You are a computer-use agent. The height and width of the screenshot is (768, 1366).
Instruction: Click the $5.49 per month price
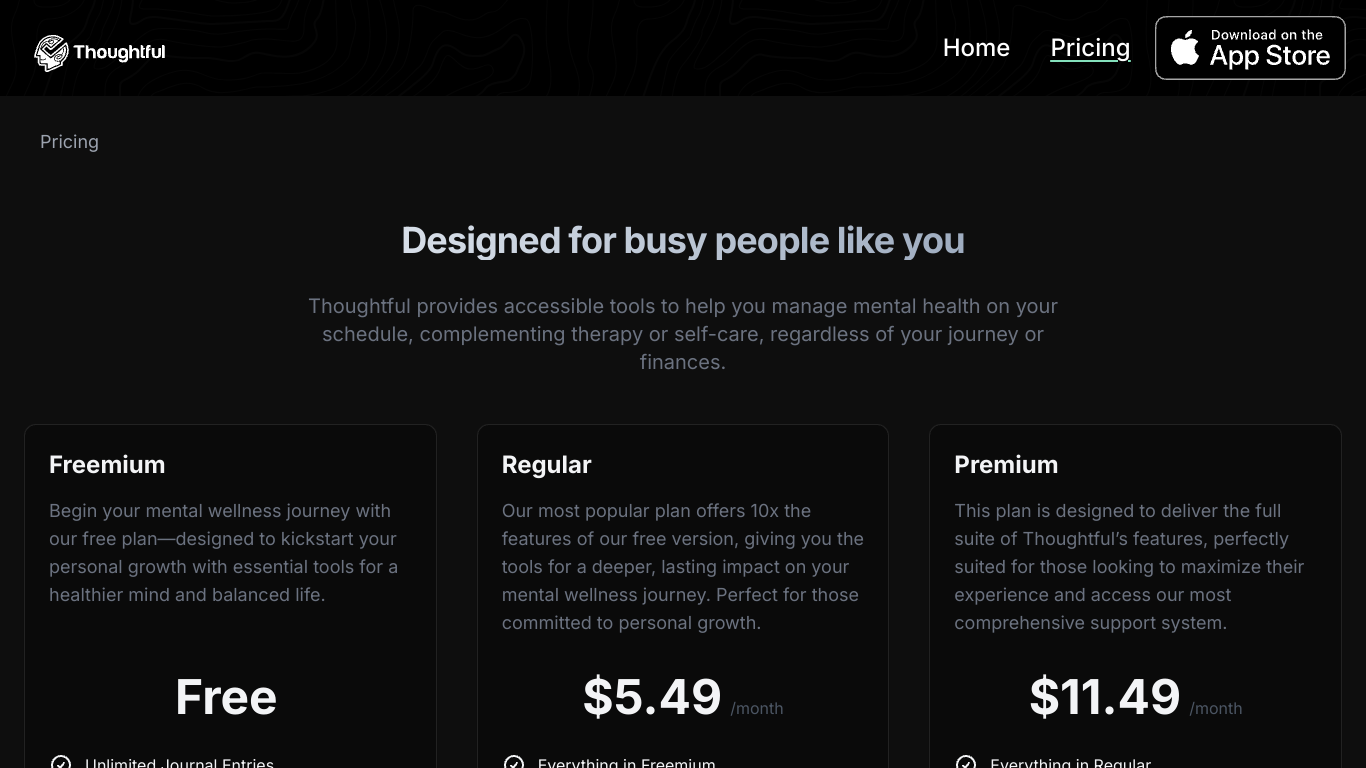pyautogui.click(x=683, y=697)
